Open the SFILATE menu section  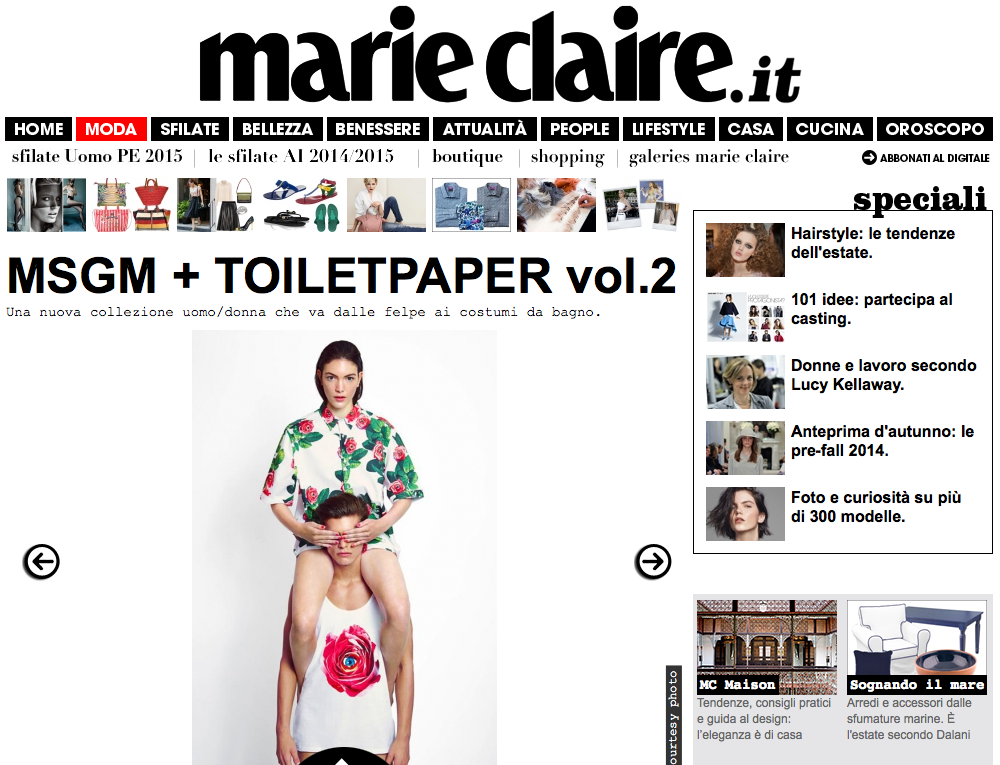(190, 129)
